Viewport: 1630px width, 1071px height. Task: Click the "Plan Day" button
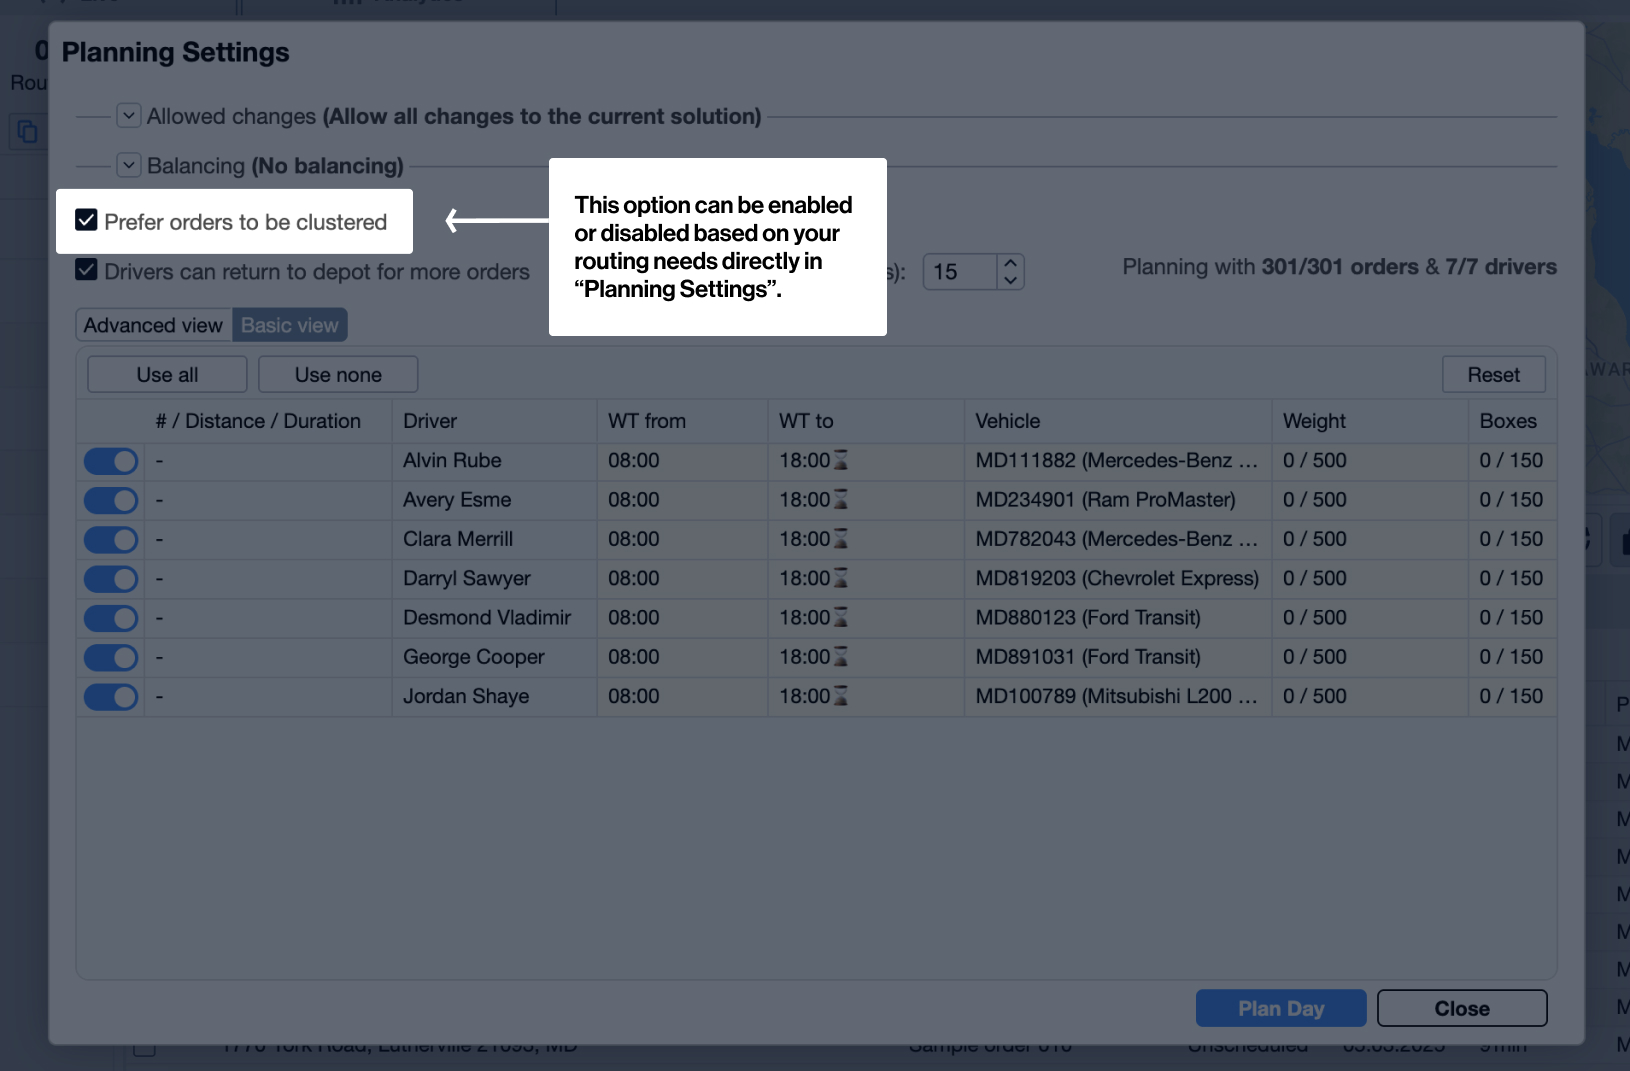1281,1008
